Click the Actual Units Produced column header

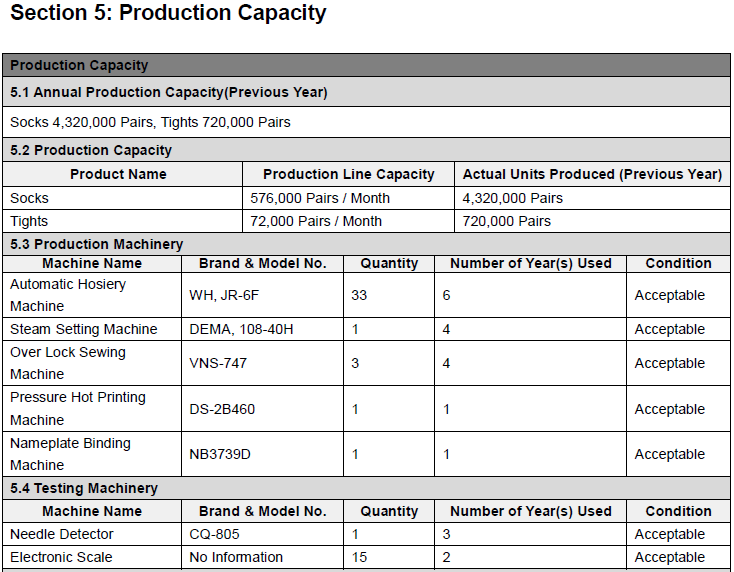591,174
